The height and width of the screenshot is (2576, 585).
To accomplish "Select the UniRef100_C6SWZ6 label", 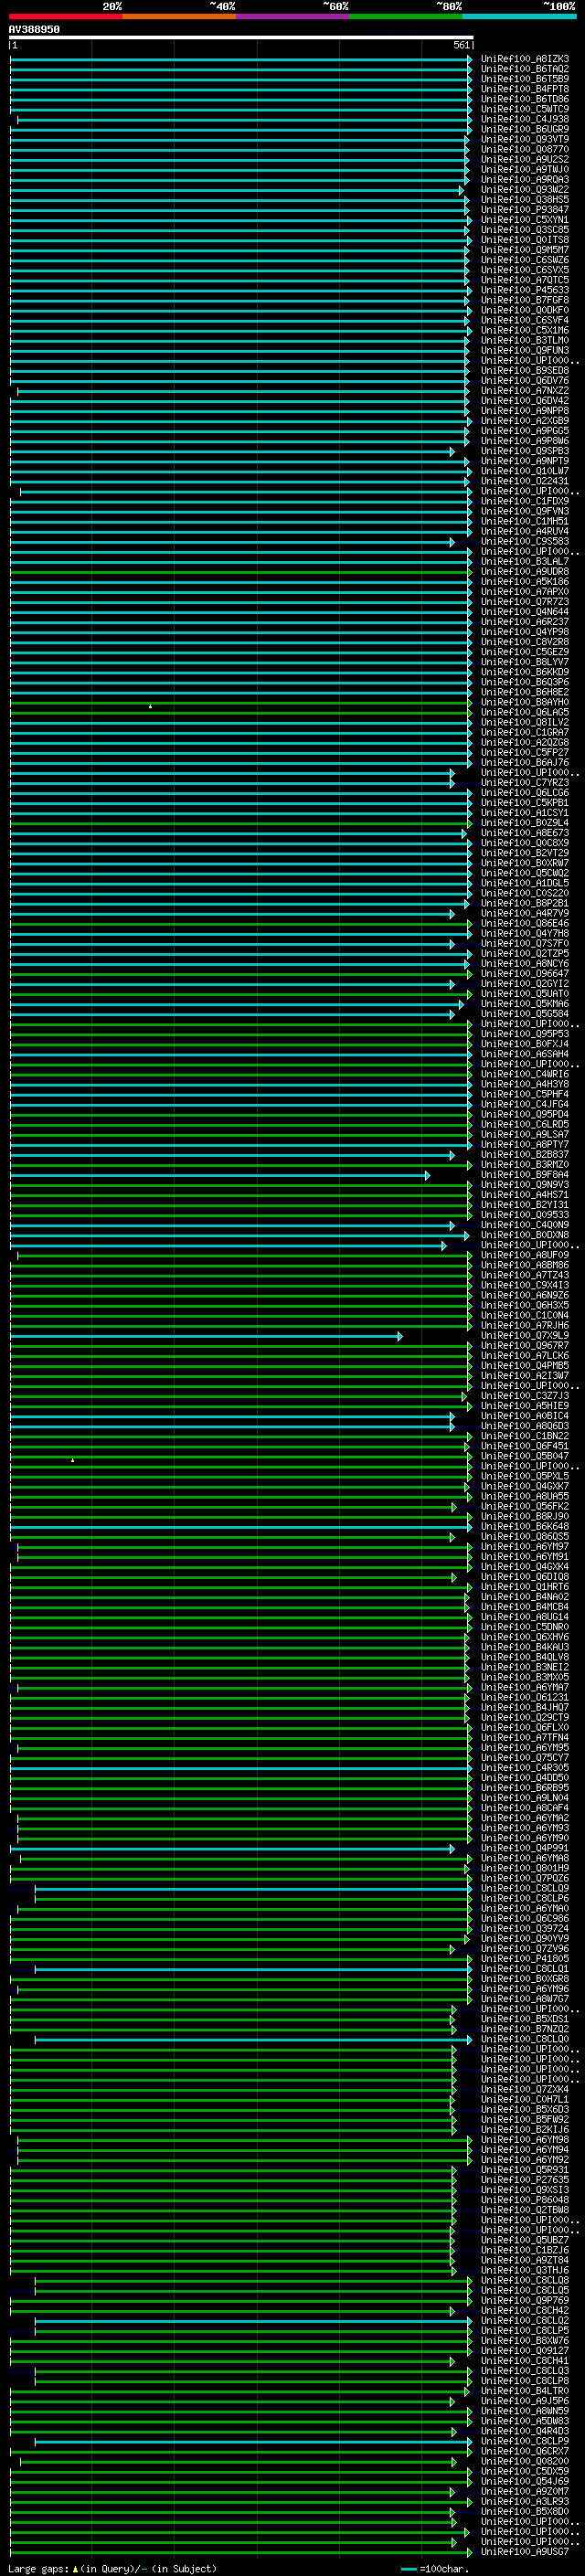I will pos(525,260).
